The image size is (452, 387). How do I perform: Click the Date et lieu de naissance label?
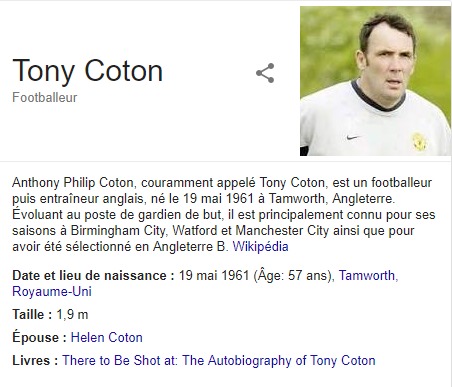click(93, 276)
